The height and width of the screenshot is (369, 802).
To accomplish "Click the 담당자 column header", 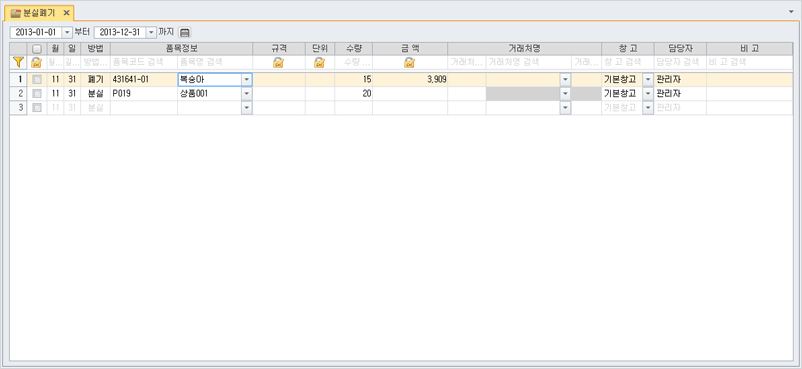I will click(680, 49).
